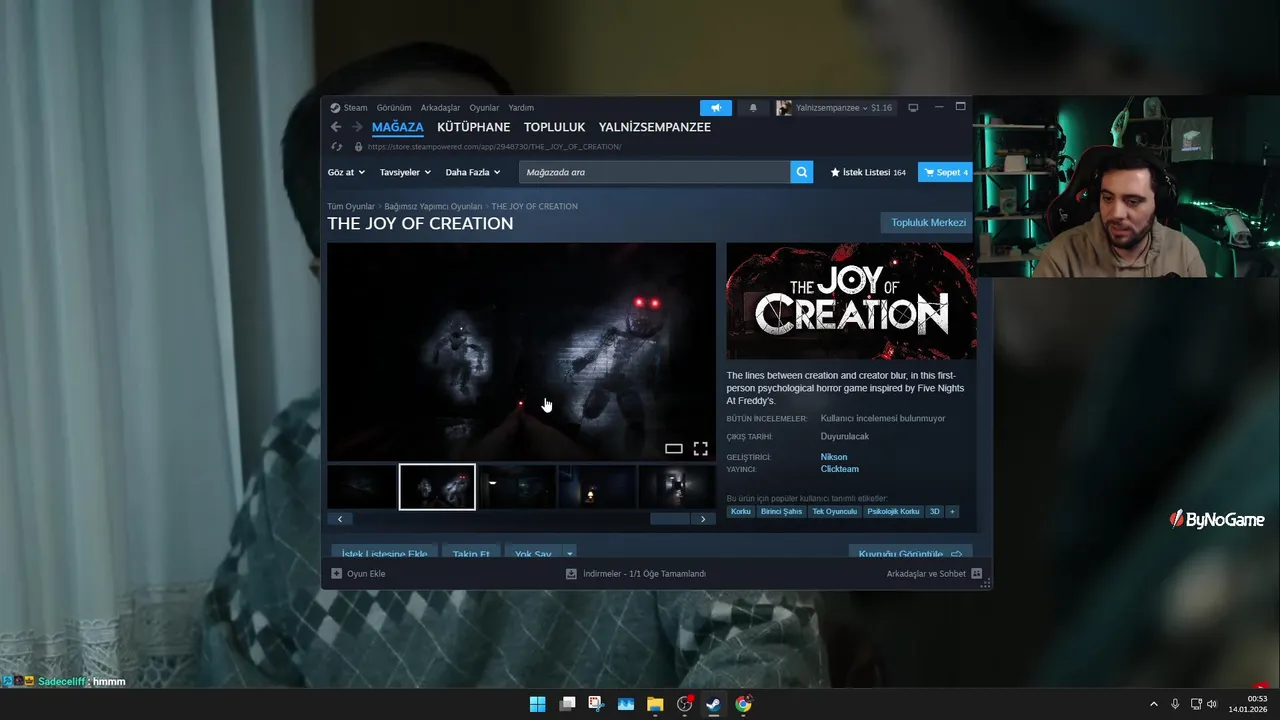Select the Psikolojik Korku tag

coord(894,511)
